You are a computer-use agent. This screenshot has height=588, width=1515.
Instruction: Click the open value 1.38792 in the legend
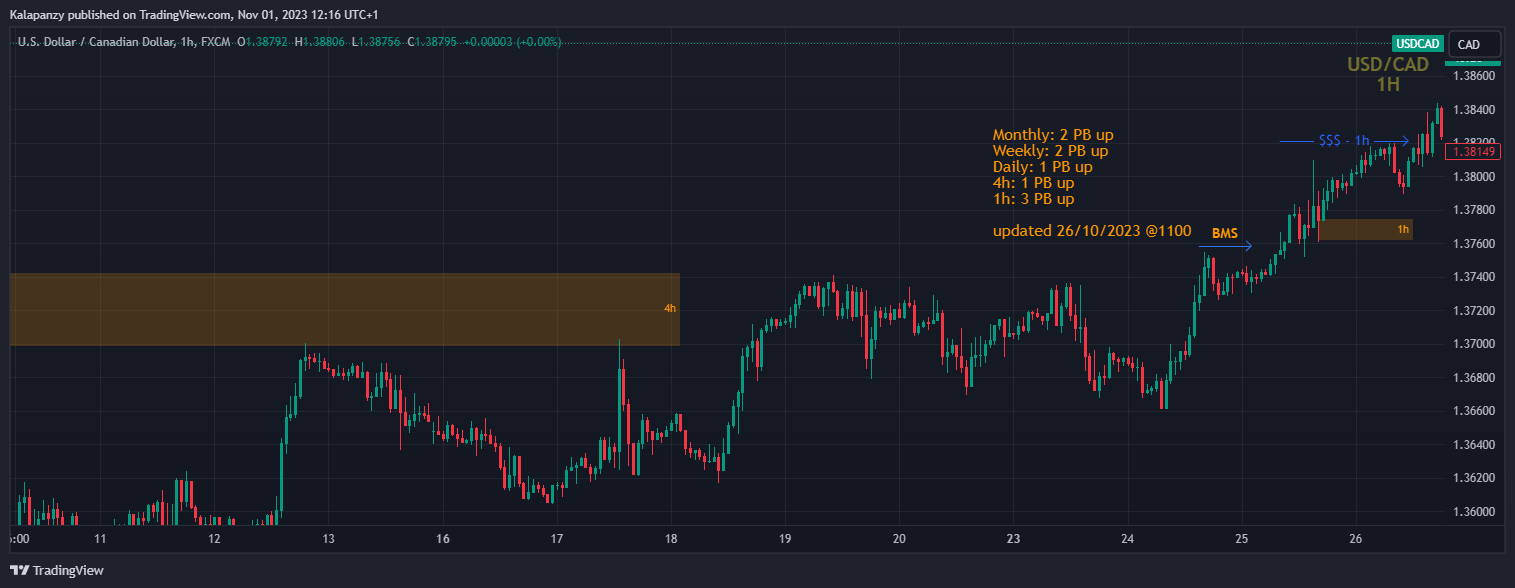coord(267,42)
